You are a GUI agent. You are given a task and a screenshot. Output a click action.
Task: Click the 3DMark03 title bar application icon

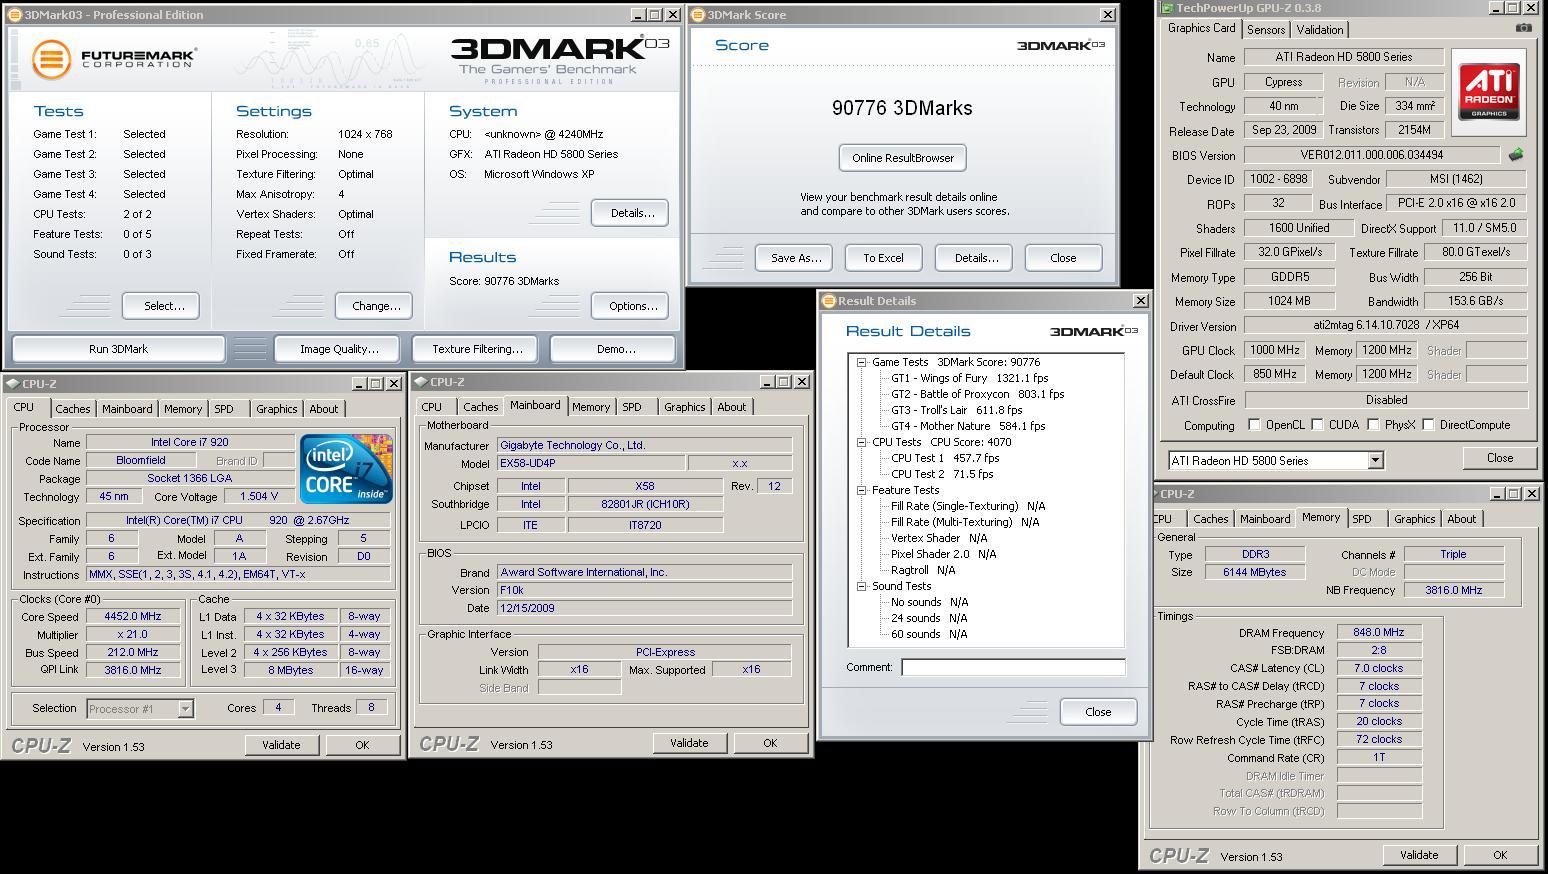coord(13,15)
